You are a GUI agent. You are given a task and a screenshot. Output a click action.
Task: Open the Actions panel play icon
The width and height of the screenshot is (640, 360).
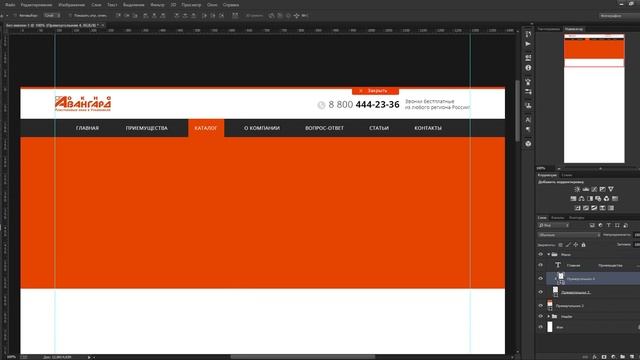coord(528,44)
